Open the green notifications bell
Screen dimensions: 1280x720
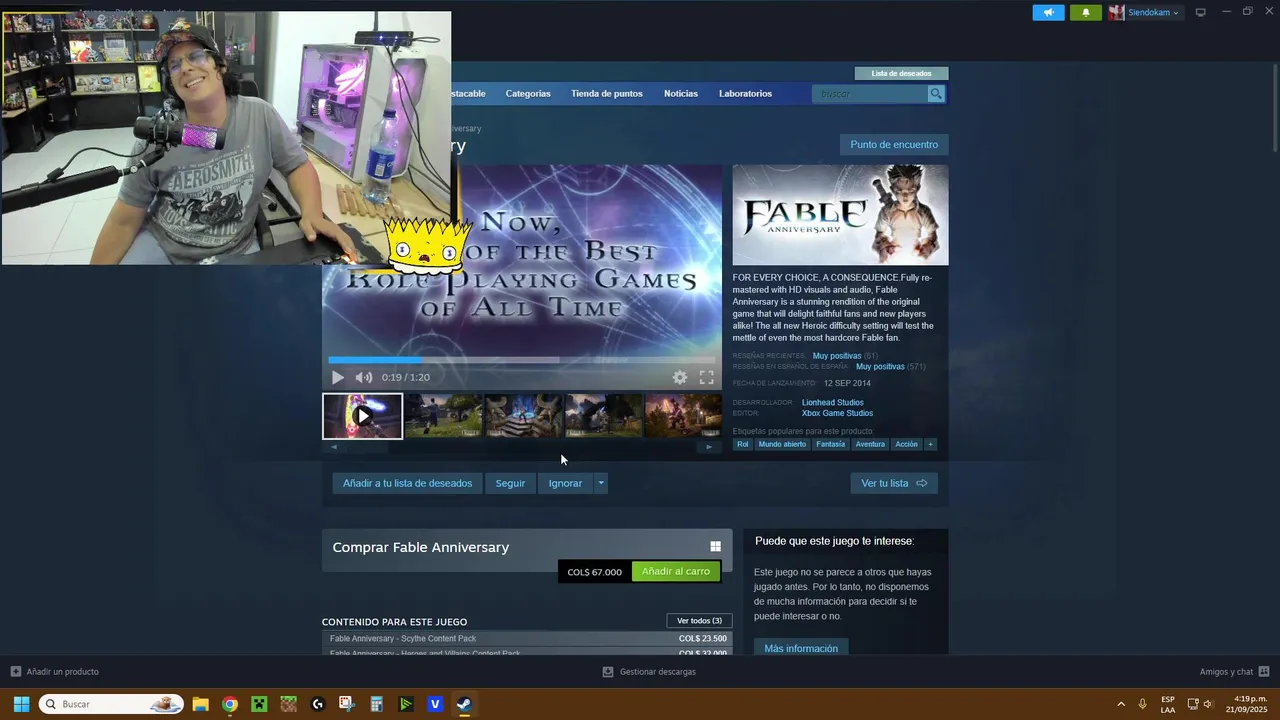1086,12
